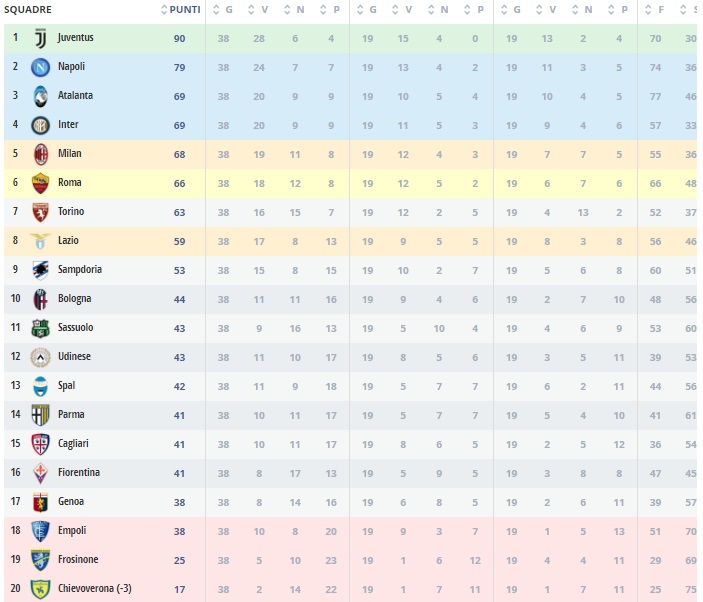Click the SQUADRE column header

click(x=28, y=9)
